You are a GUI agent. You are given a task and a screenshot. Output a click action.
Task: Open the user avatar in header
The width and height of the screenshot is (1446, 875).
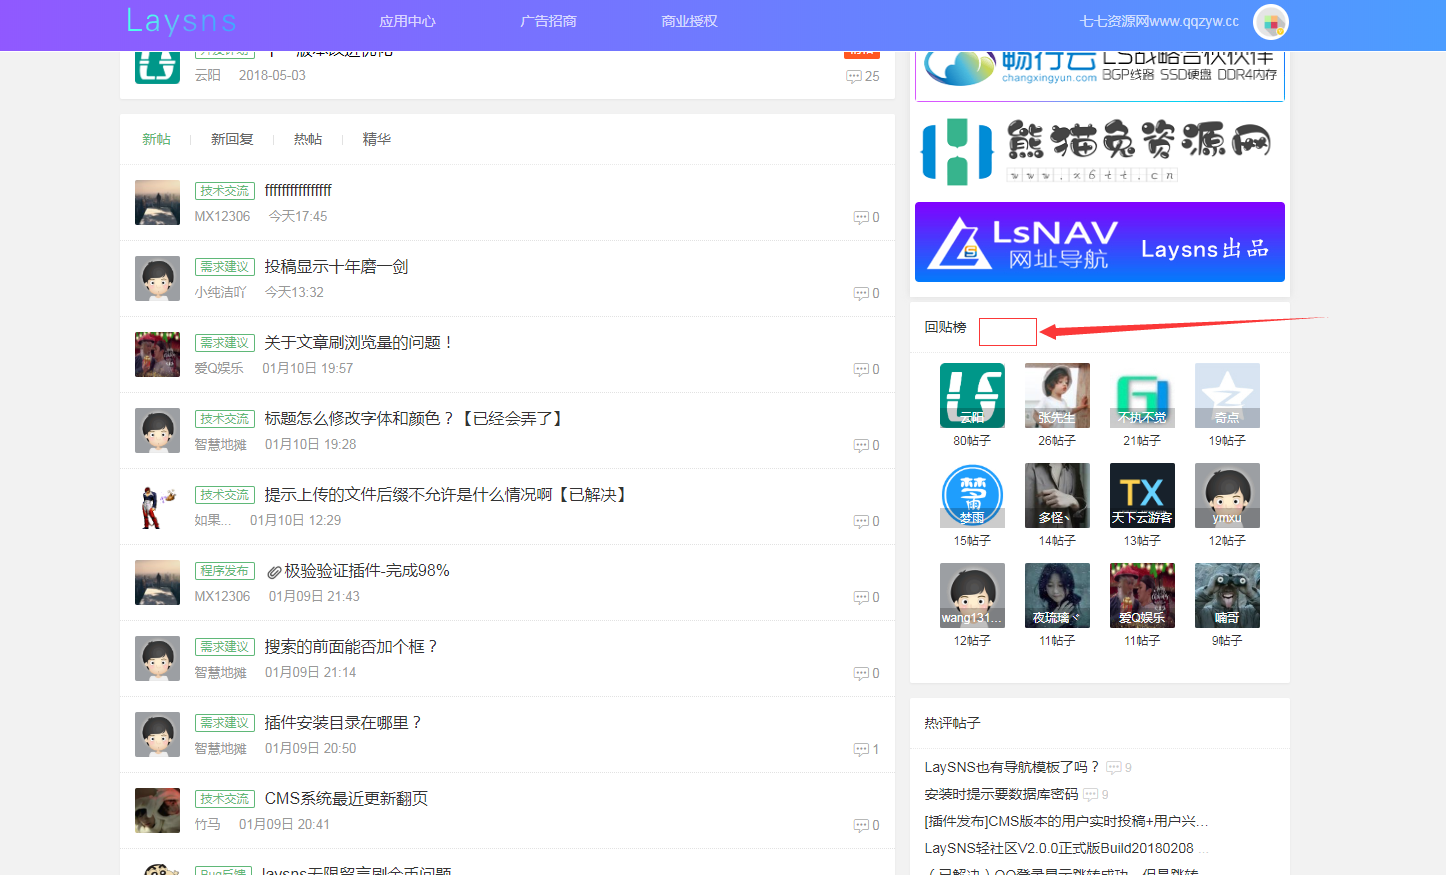click(1270, 22)
